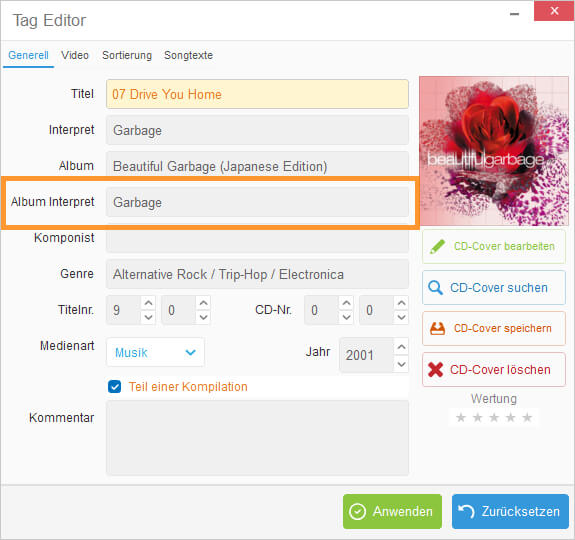This screenshot has height=540, width=575.
Task: Increase the second Titelnr. total count
Action: click(x=204, y=303)
